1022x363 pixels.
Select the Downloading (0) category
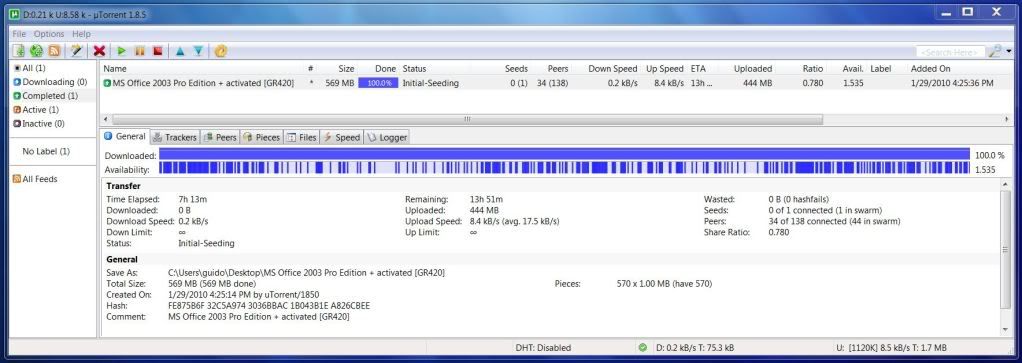[50, 82]
